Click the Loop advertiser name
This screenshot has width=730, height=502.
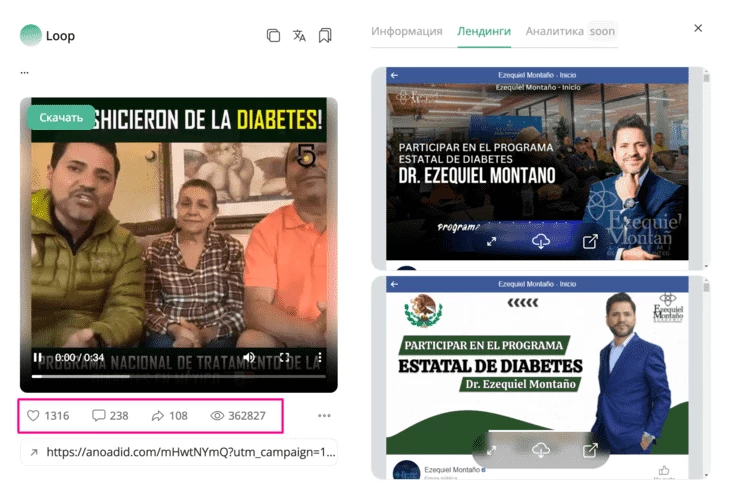pyautogui.click(x=61, y=36)
